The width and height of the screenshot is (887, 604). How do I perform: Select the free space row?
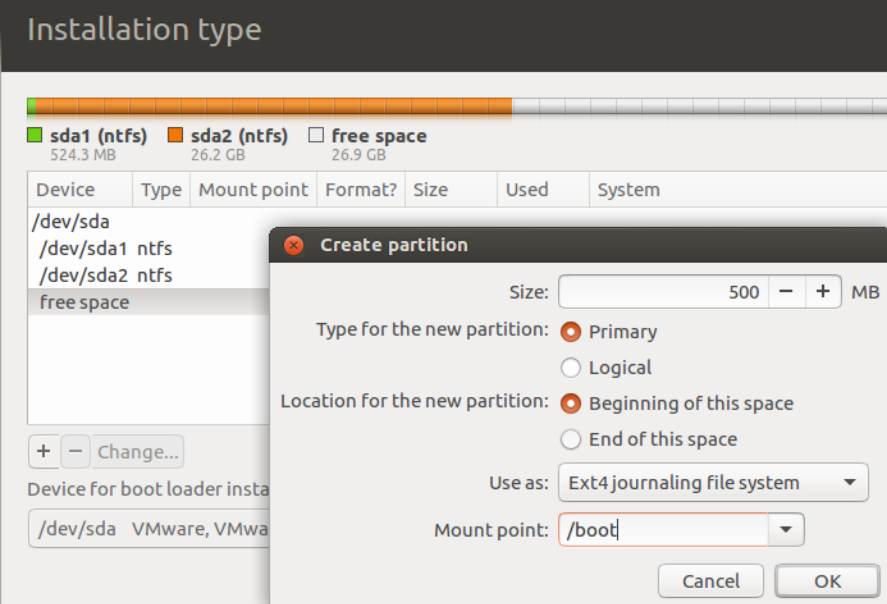pyautogui.click(x=149, y=302)
